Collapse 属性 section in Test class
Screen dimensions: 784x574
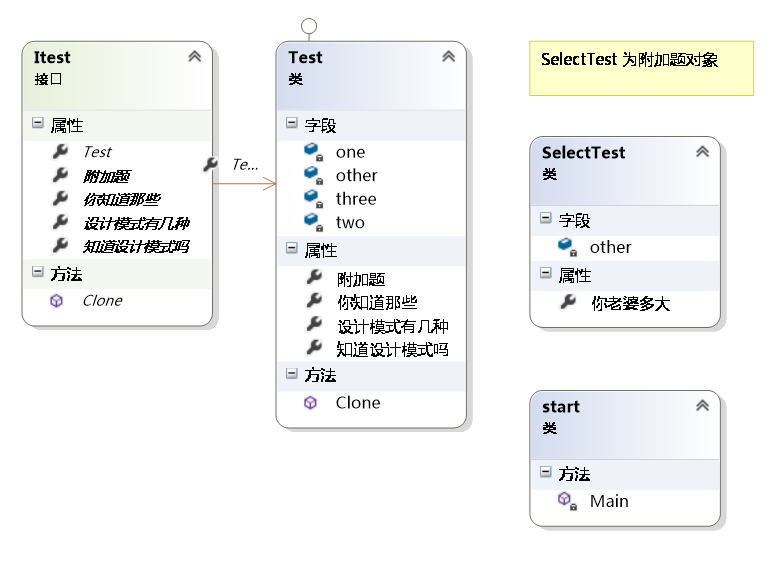pyautogui.click(x=292, y=248)
